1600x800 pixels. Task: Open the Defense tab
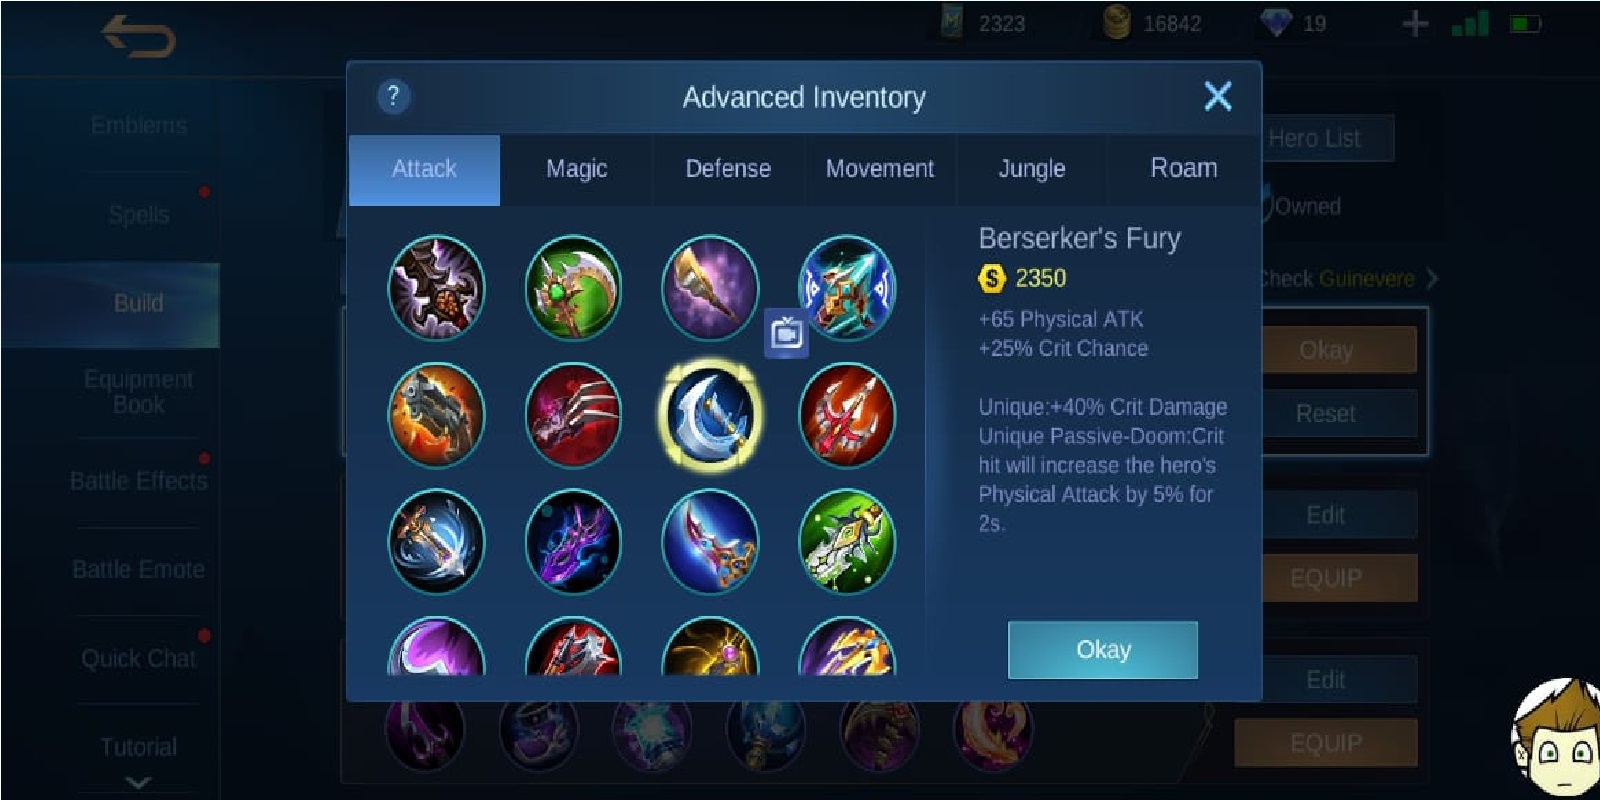click(728, 169)
